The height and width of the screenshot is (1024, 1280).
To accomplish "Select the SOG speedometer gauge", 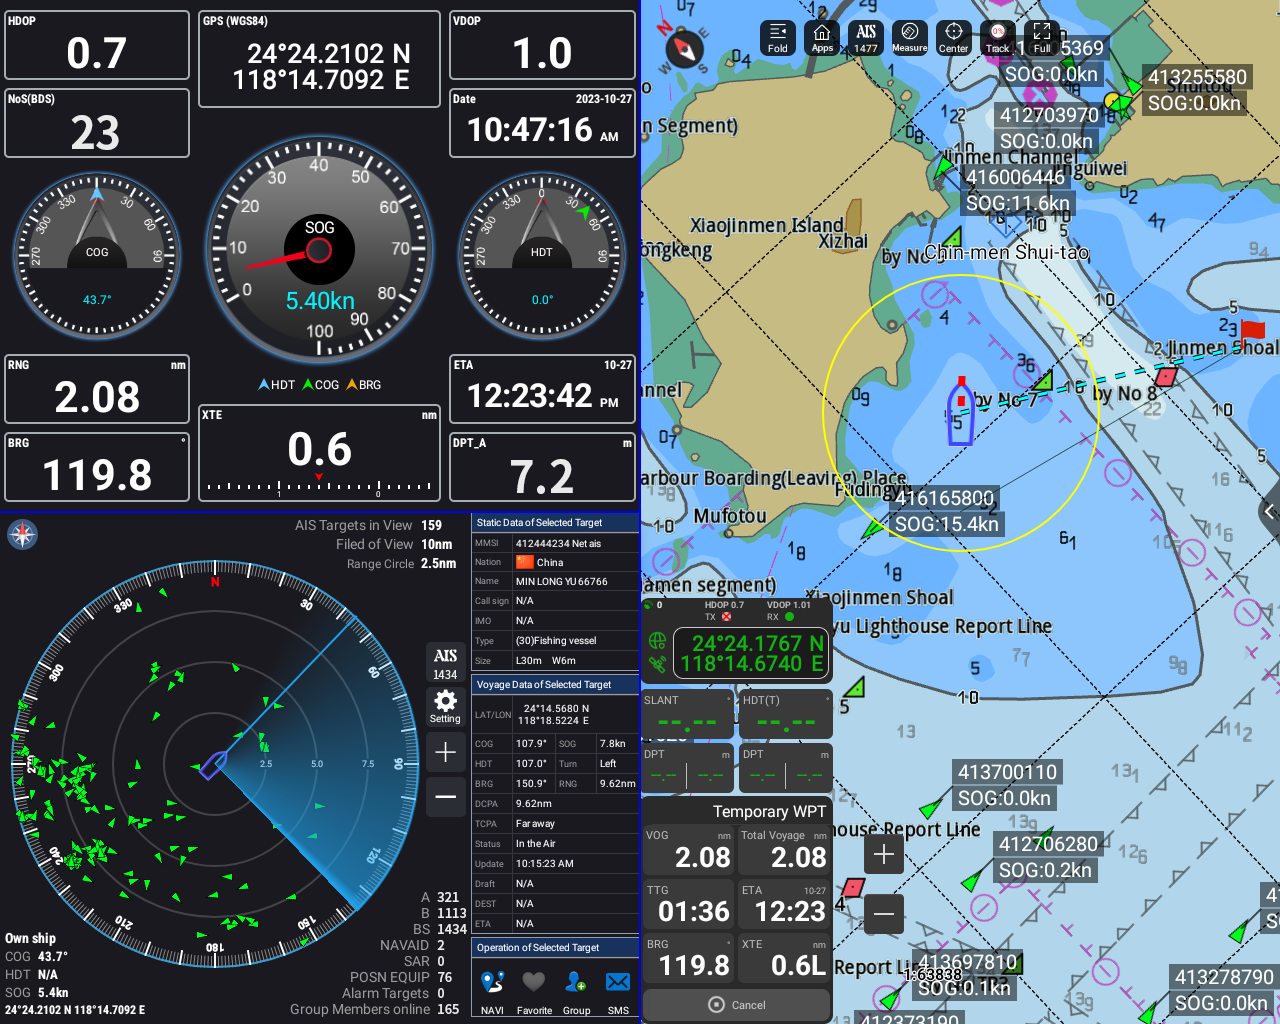I will [x=319, y=250].
